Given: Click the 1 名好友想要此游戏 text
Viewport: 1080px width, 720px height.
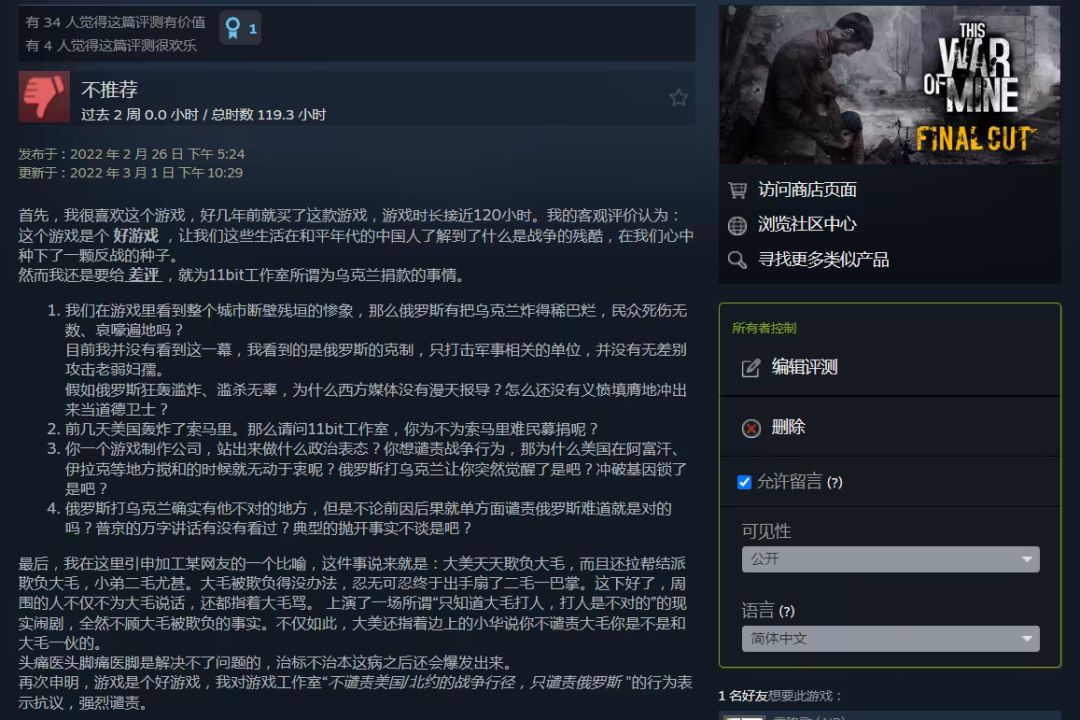Looking at the screenshot, I should click(x=780, y=696).
